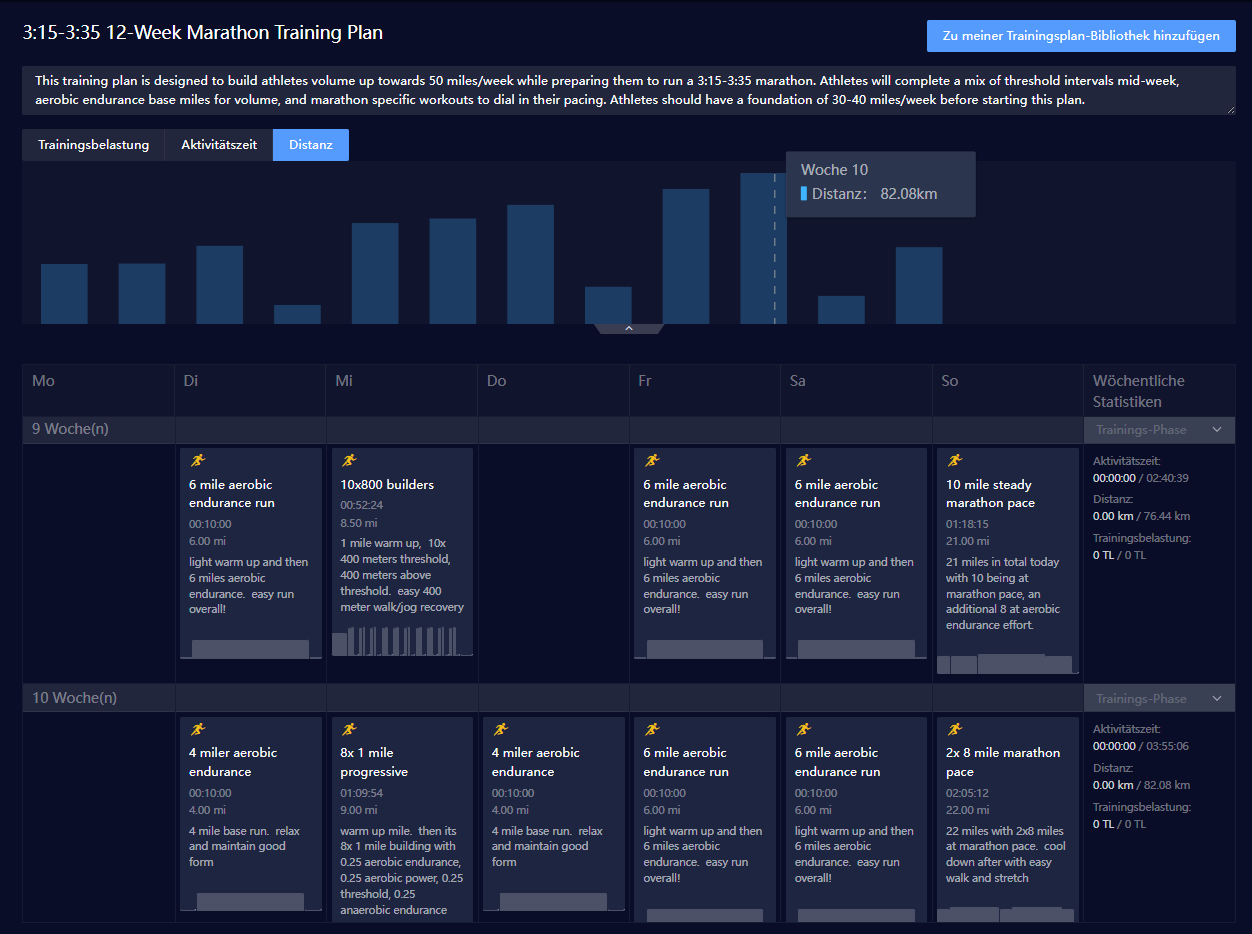This screenshot has width=1252, height=934.
Task: Collapse the chart with the chevron-up handle
Action: [629, 328]
